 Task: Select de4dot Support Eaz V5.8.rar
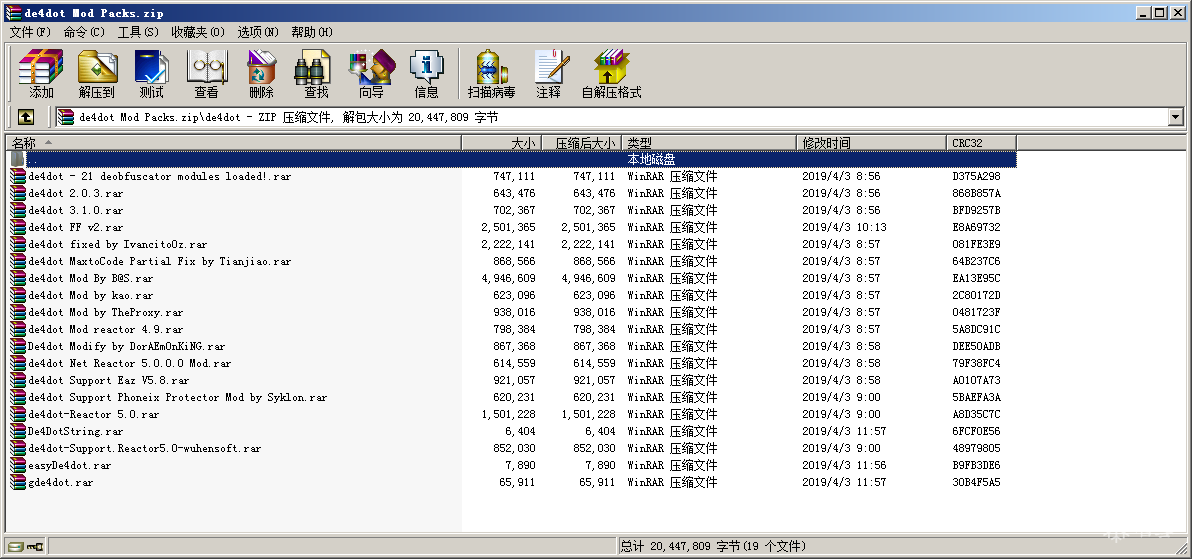[109, 380]
